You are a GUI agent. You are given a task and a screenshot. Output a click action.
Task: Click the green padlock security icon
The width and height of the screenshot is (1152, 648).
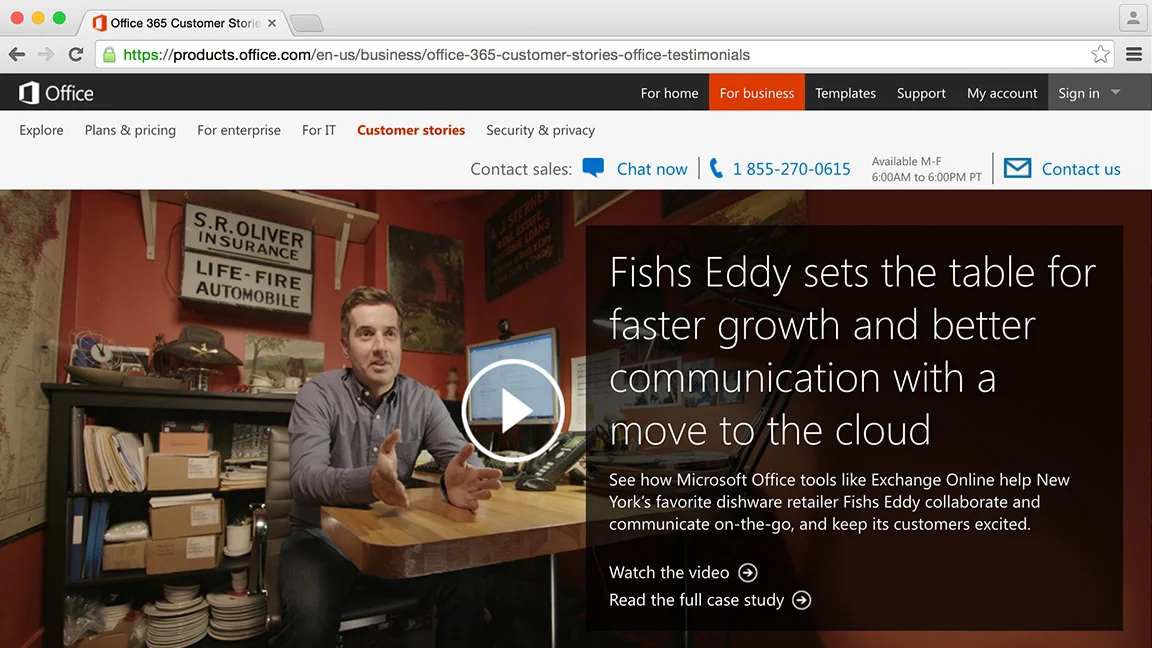coord(109,54)
